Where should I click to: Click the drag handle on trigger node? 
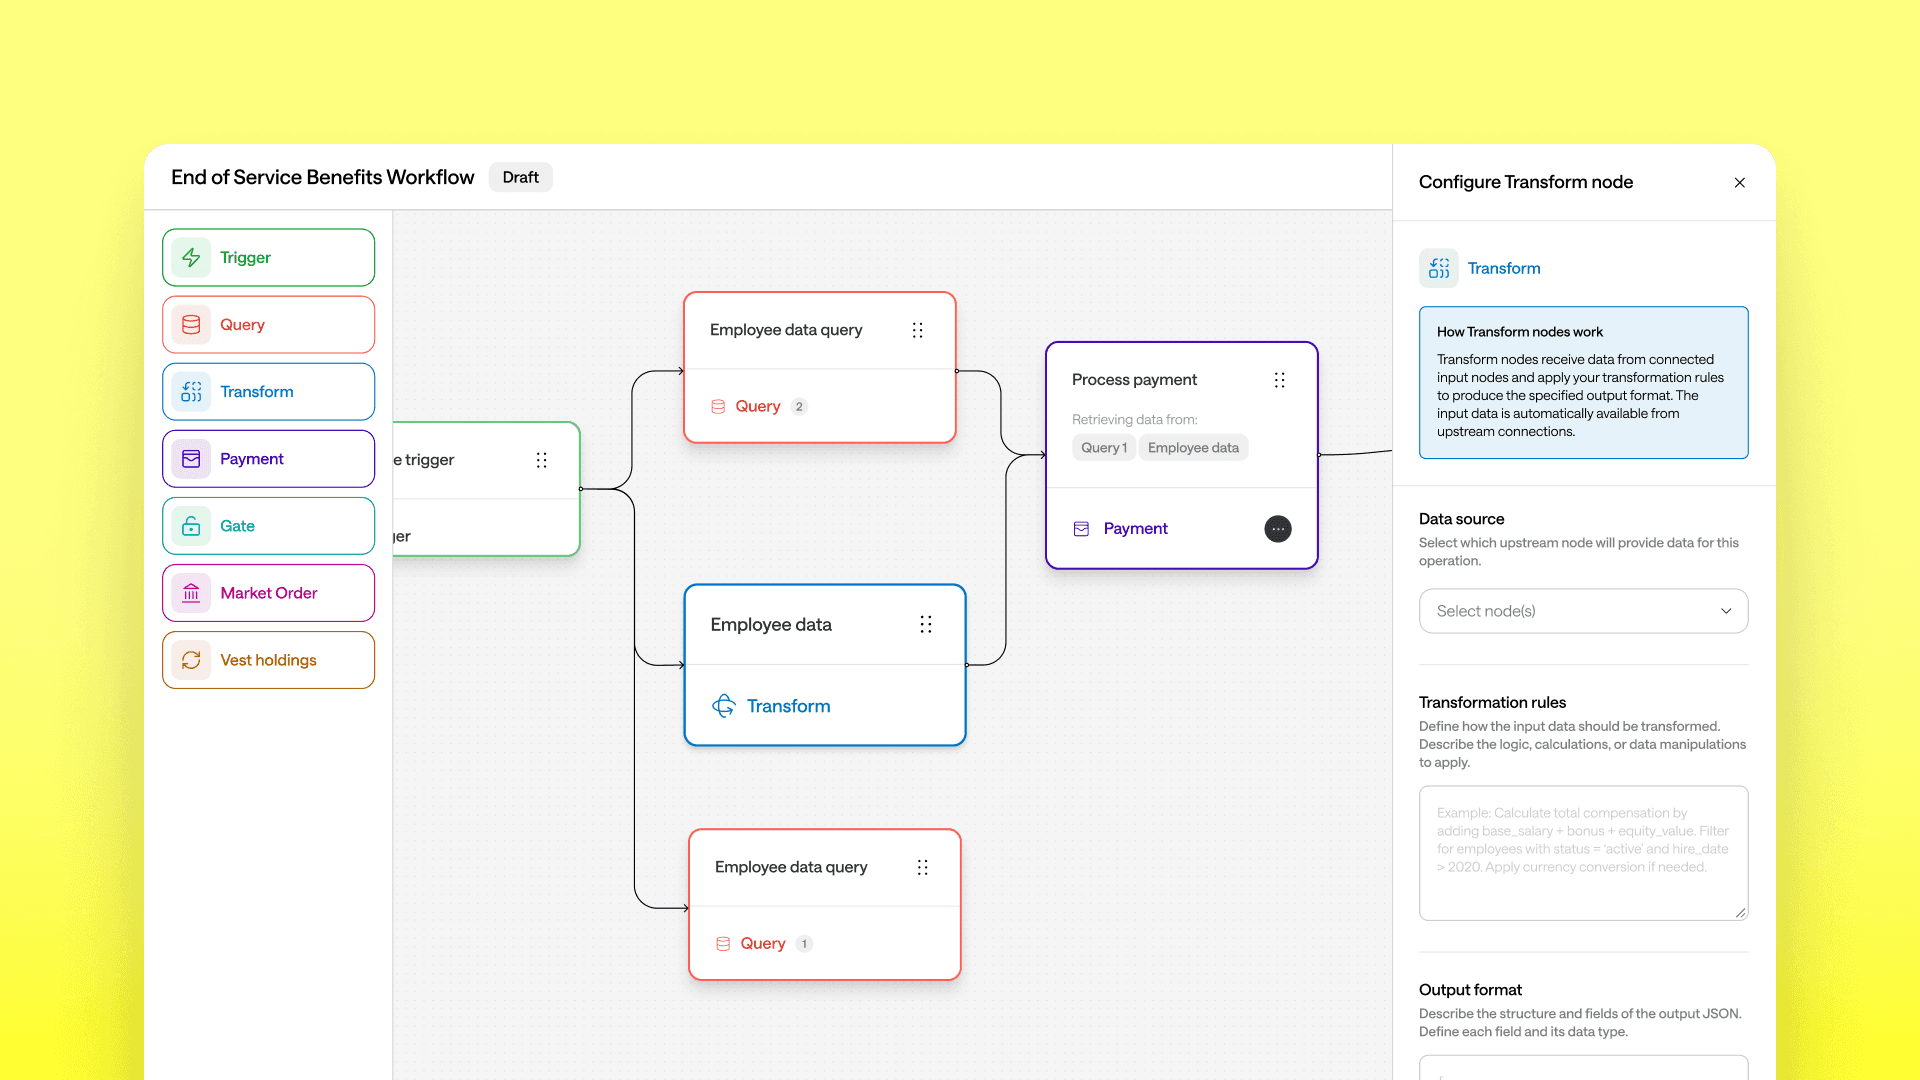pyautogui.click(x=541, y=460)
